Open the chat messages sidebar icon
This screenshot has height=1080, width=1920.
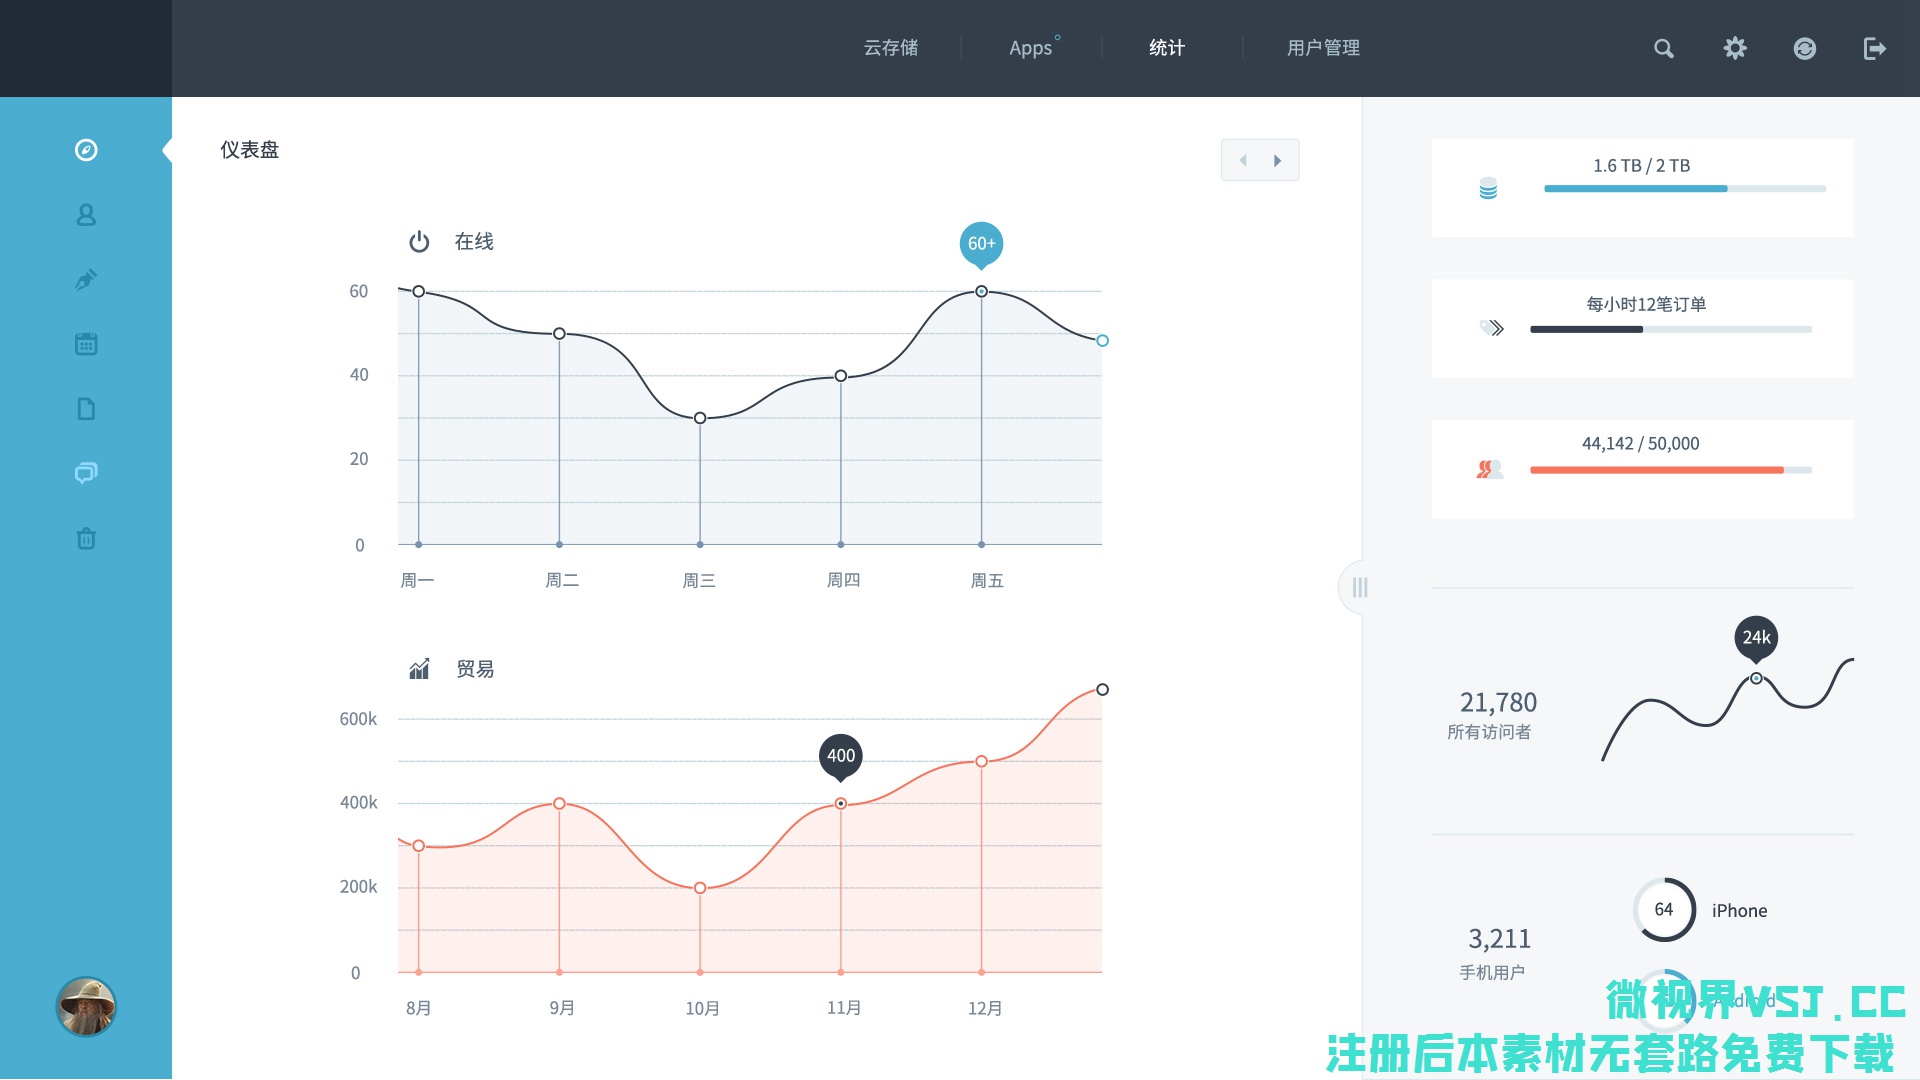[86, 473]
